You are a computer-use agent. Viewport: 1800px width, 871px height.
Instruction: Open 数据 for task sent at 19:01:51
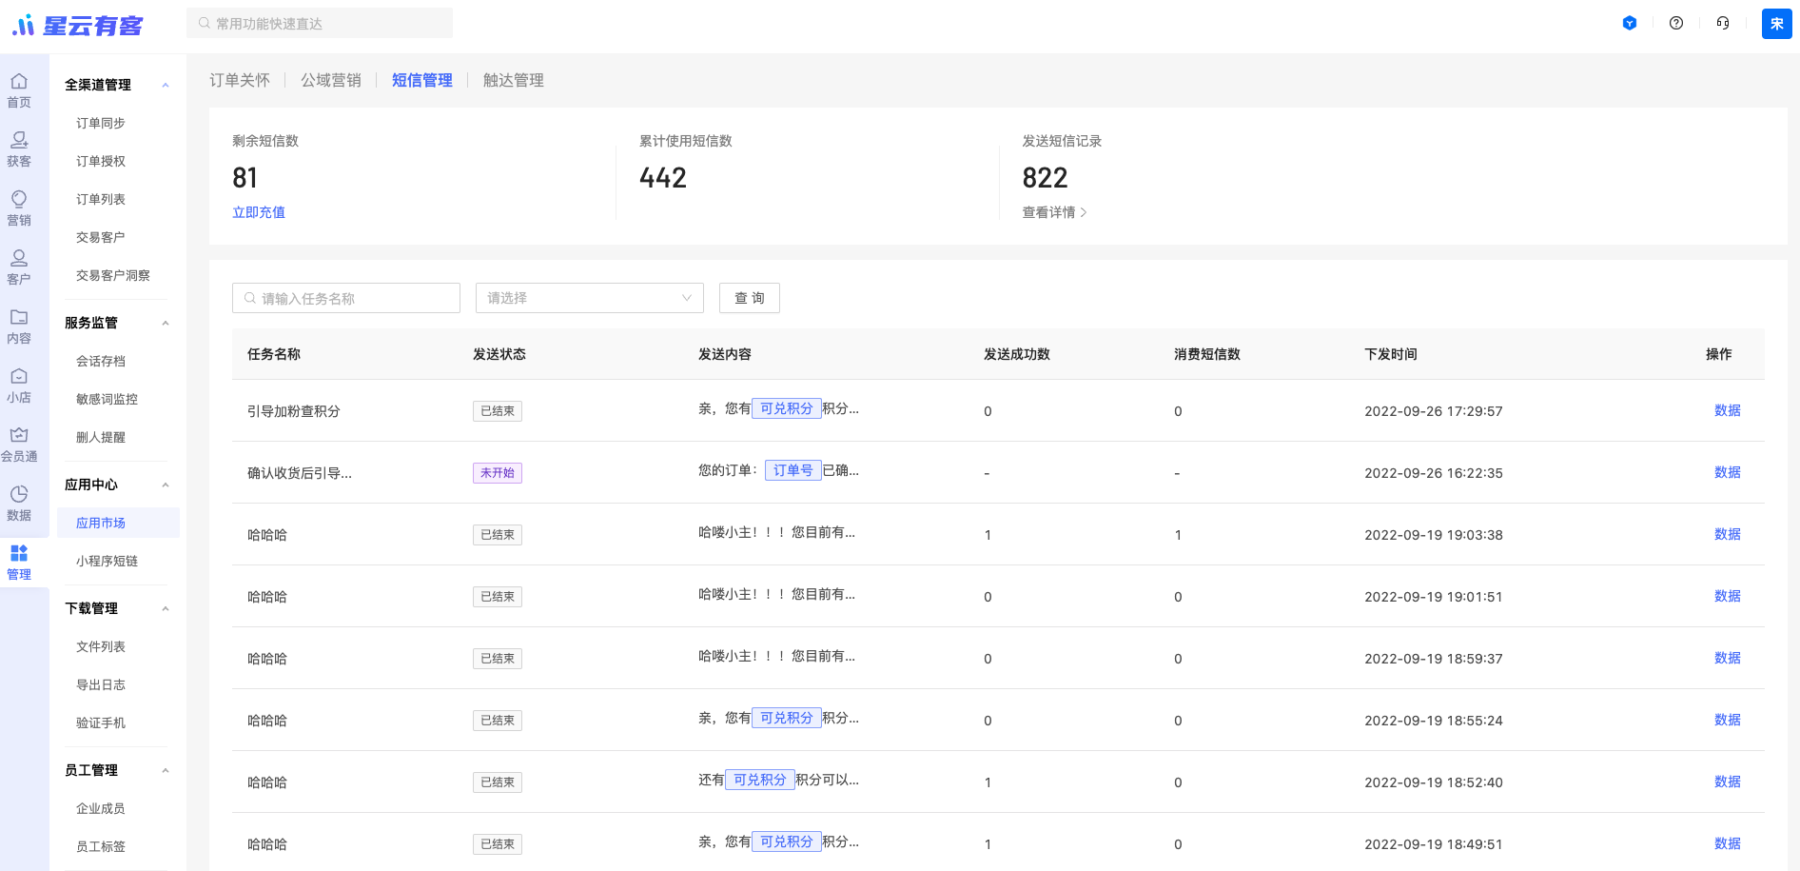1727,596
